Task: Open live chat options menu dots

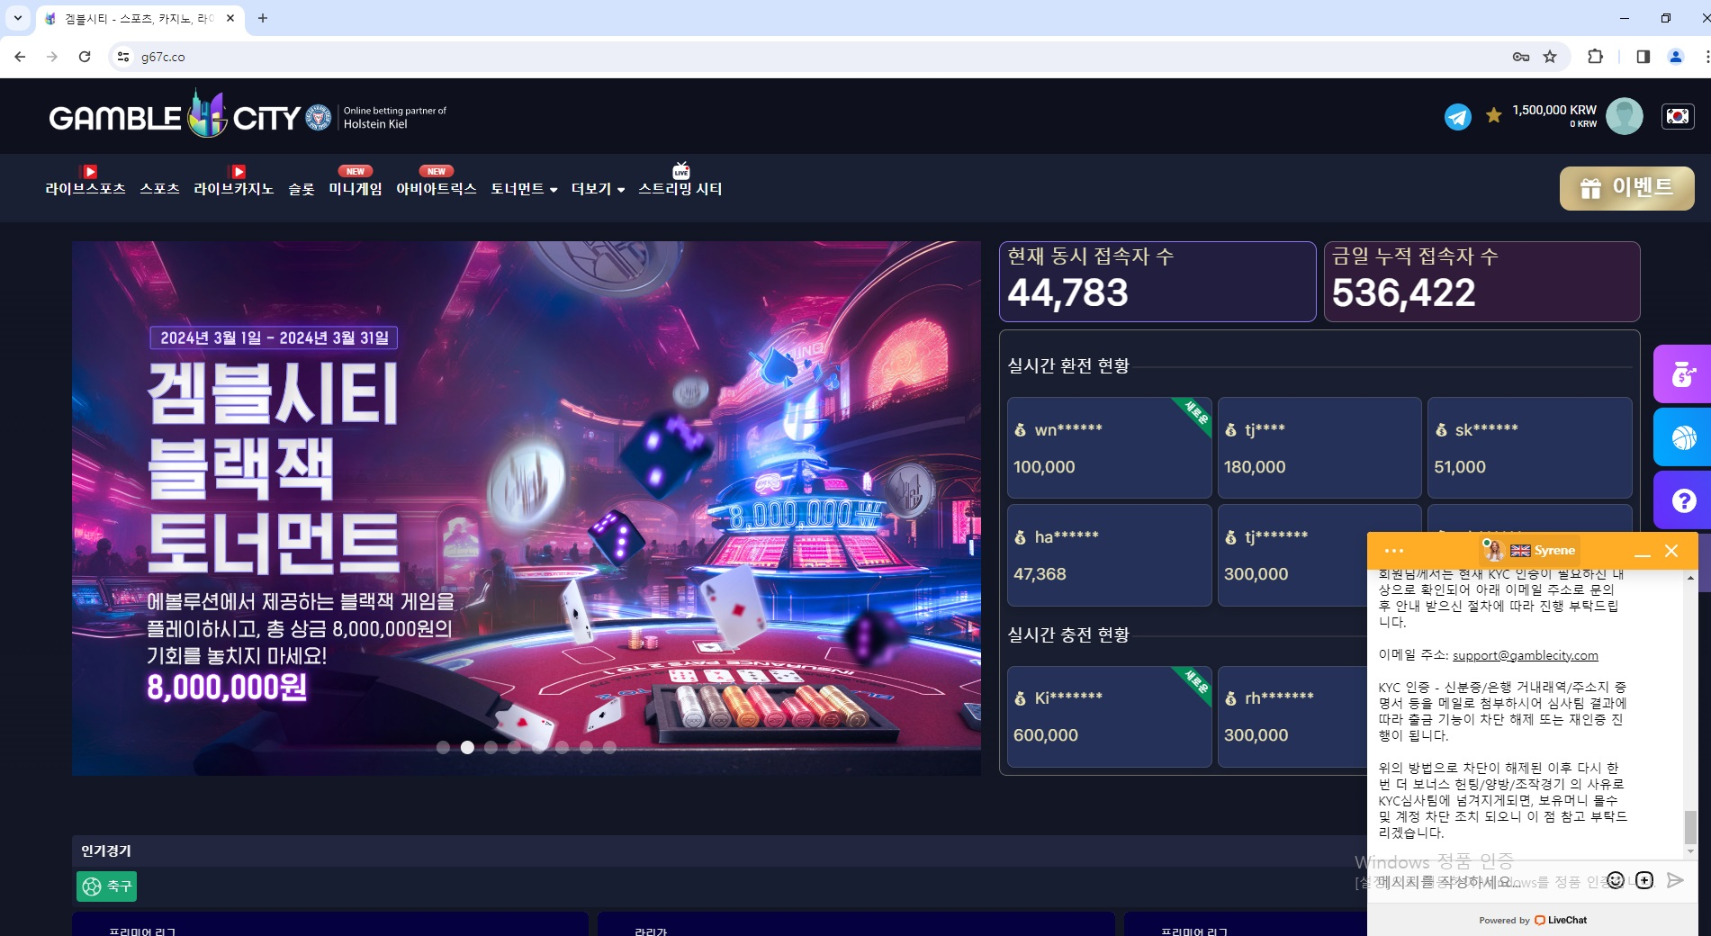Action: 1394,551
